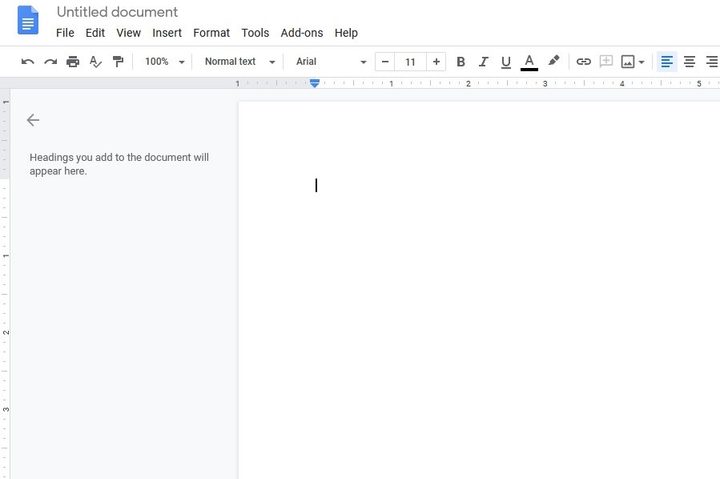Click the Google Docs home icon
The height and width of the screenshot is (479, 720).
tap(28, 20)
